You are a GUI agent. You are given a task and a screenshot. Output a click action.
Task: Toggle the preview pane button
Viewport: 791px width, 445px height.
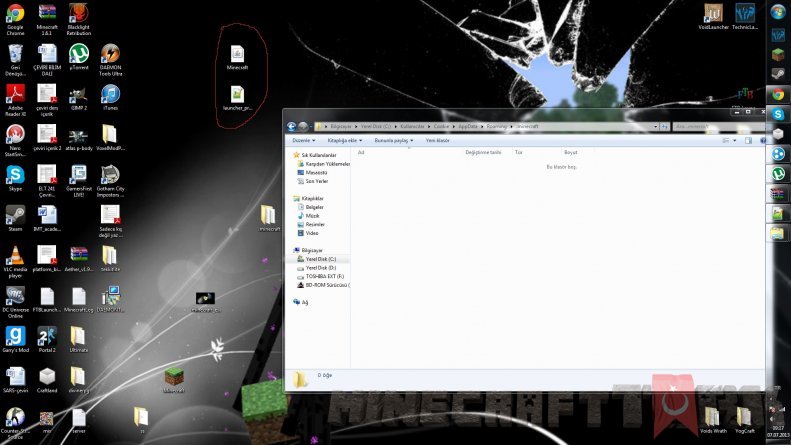[x=748, y=140]
